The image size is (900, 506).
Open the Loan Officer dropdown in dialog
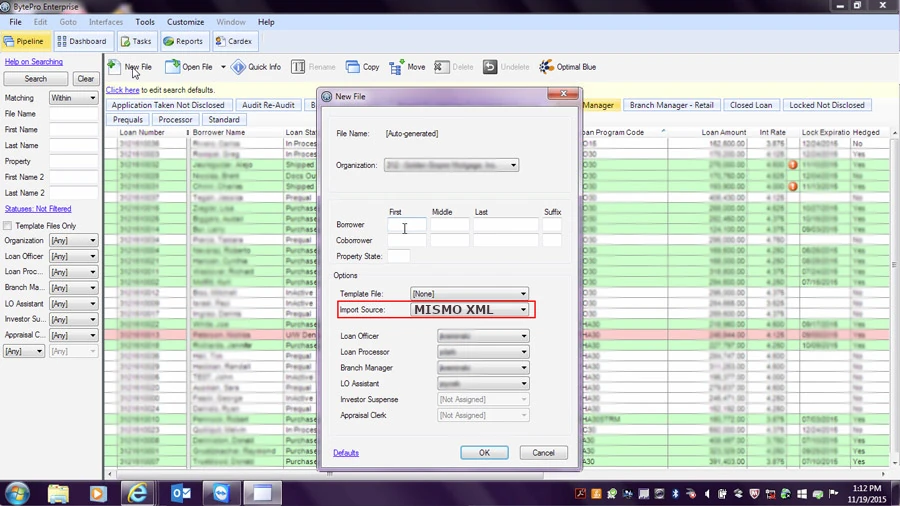tap(483, 336)
